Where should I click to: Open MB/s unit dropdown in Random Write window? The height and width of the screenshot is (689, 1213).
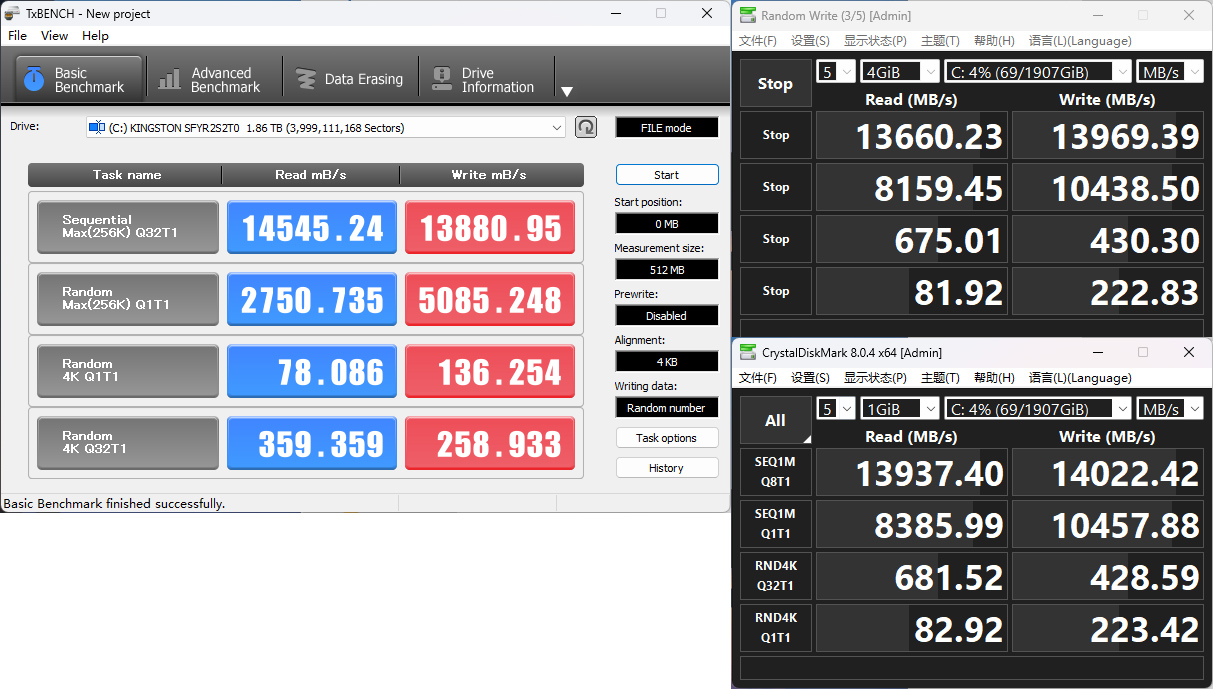tap(1169, 71)
